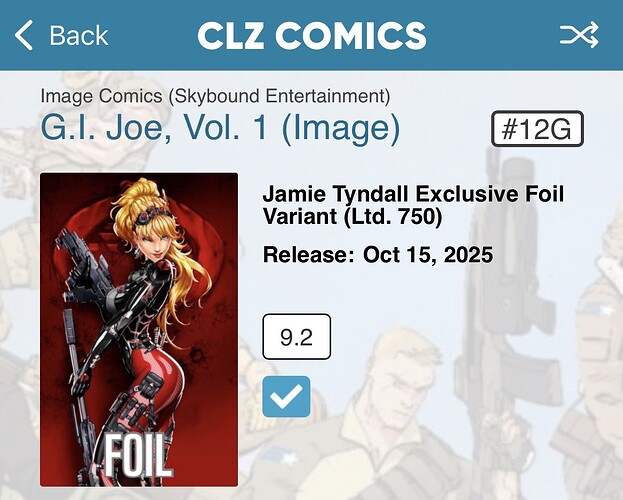623x500 pixels.
Task: Click the blue header bar beside the title
Action: [493, 35]
